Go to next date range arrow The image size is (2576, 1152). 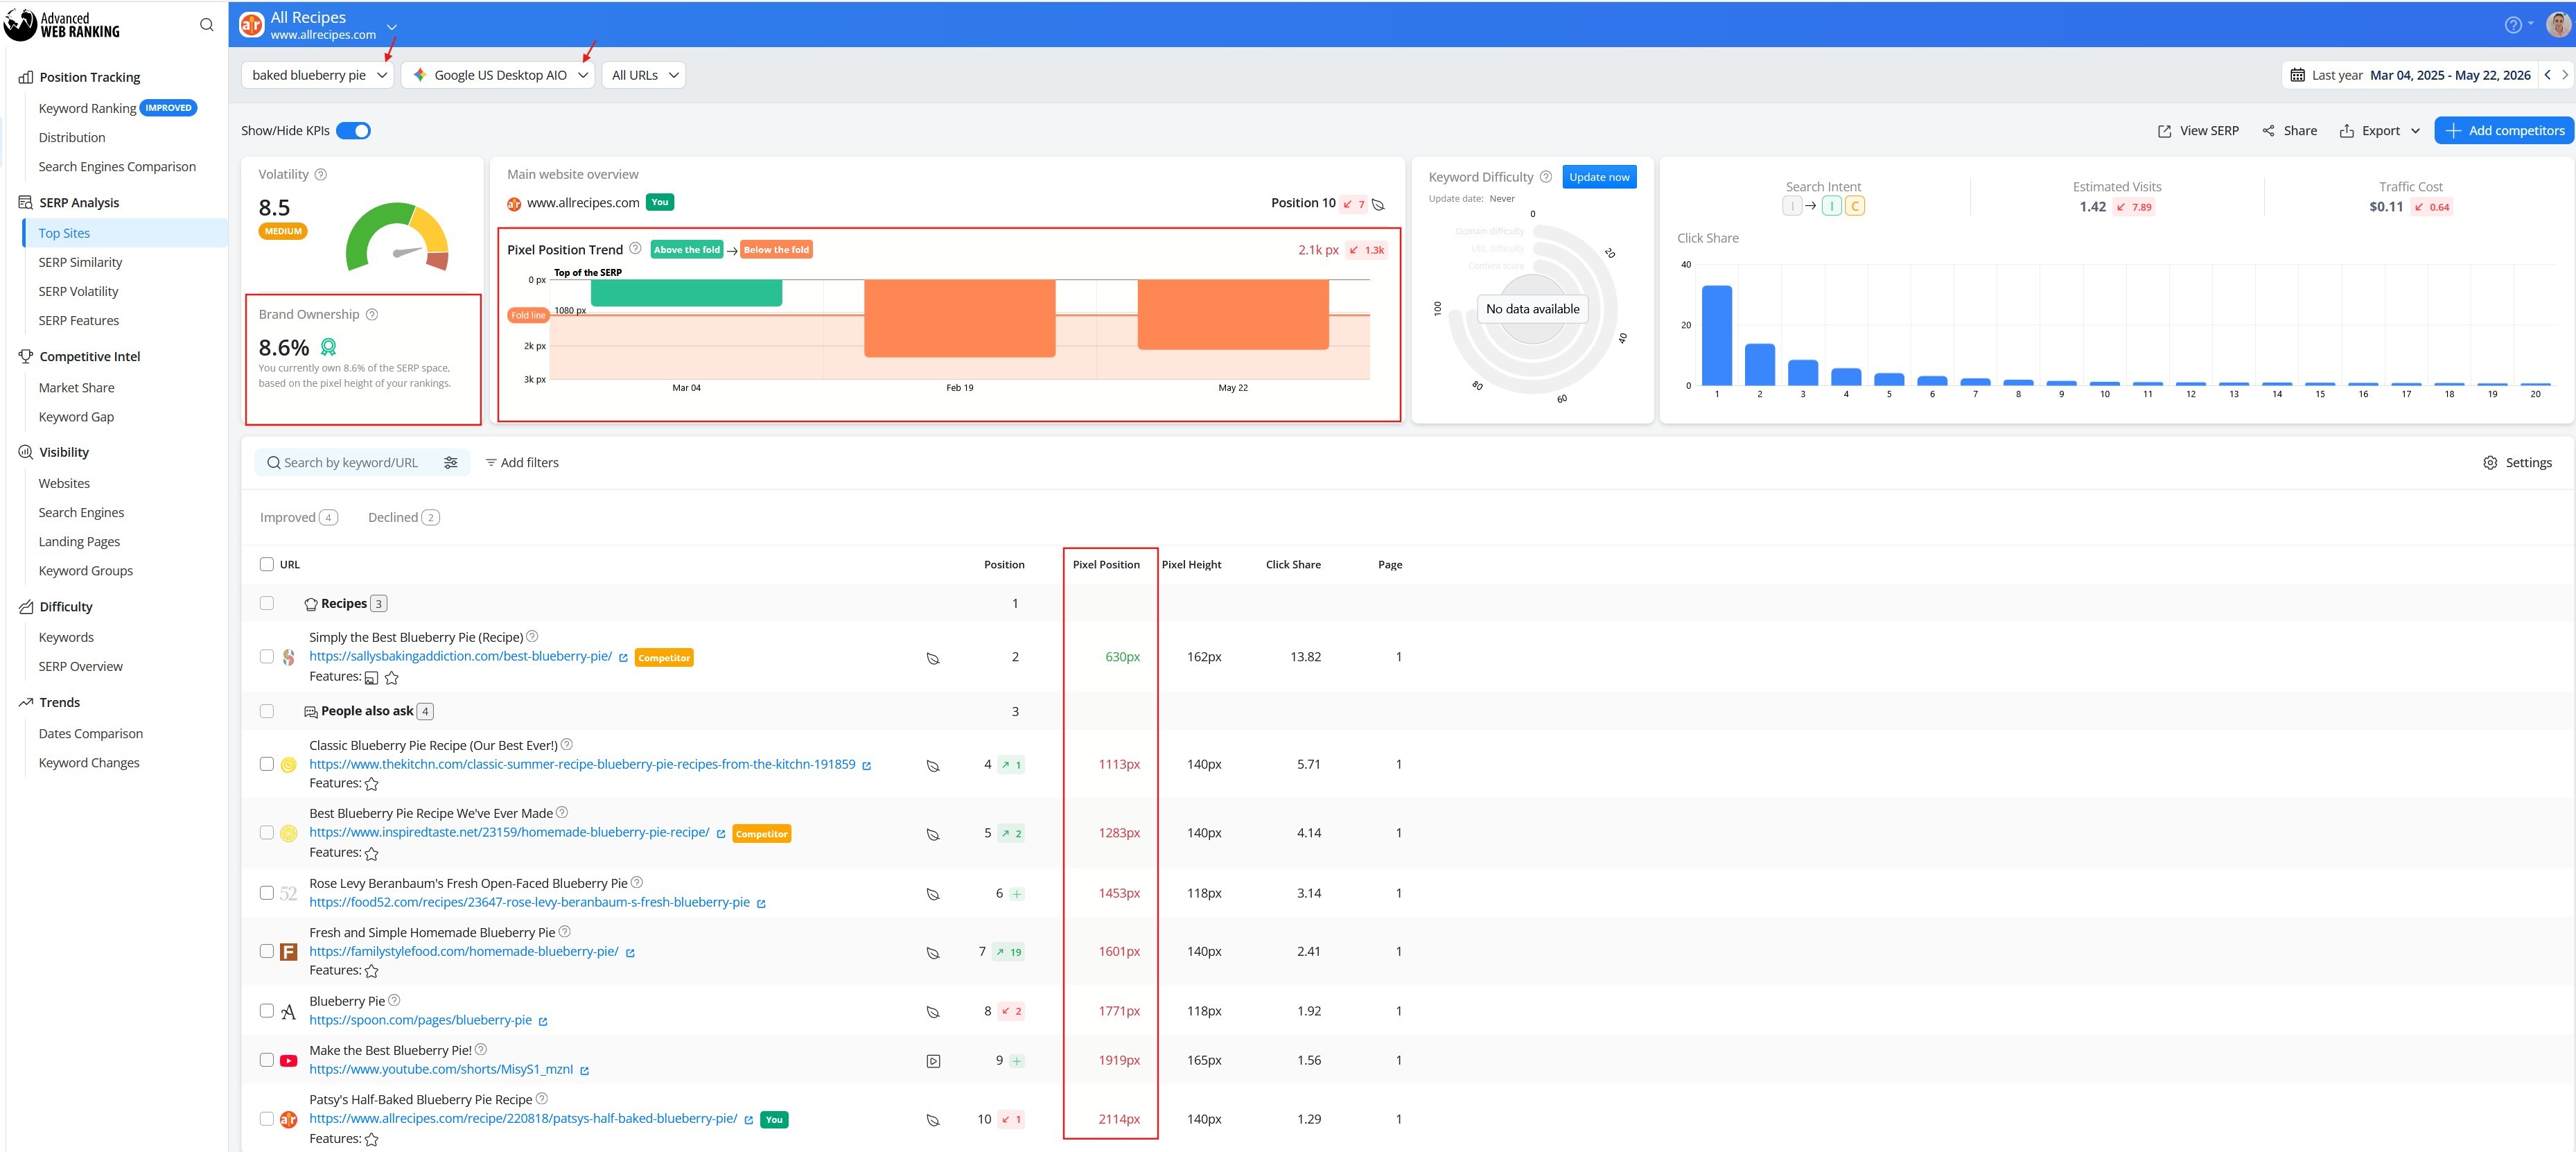coord(2564,75)
